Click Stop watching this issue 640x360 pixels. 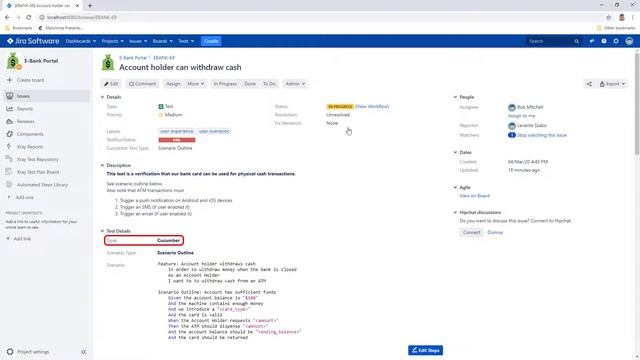pyautogui.click(x=542, y=135)
